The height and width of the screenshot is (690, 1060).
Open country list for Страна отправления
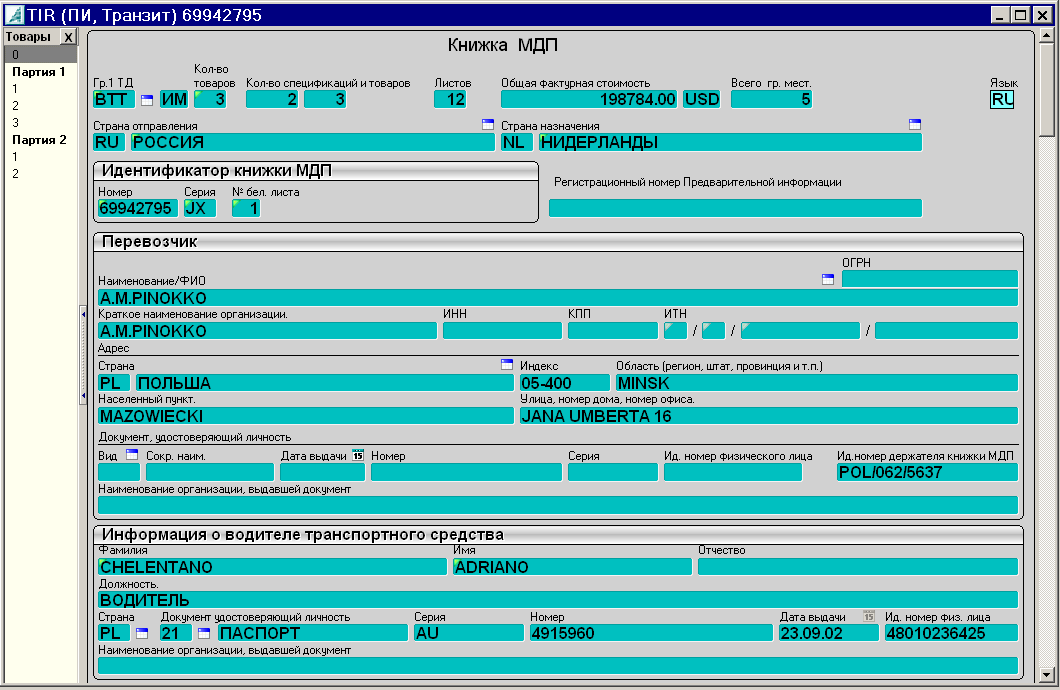coord(488,125)
